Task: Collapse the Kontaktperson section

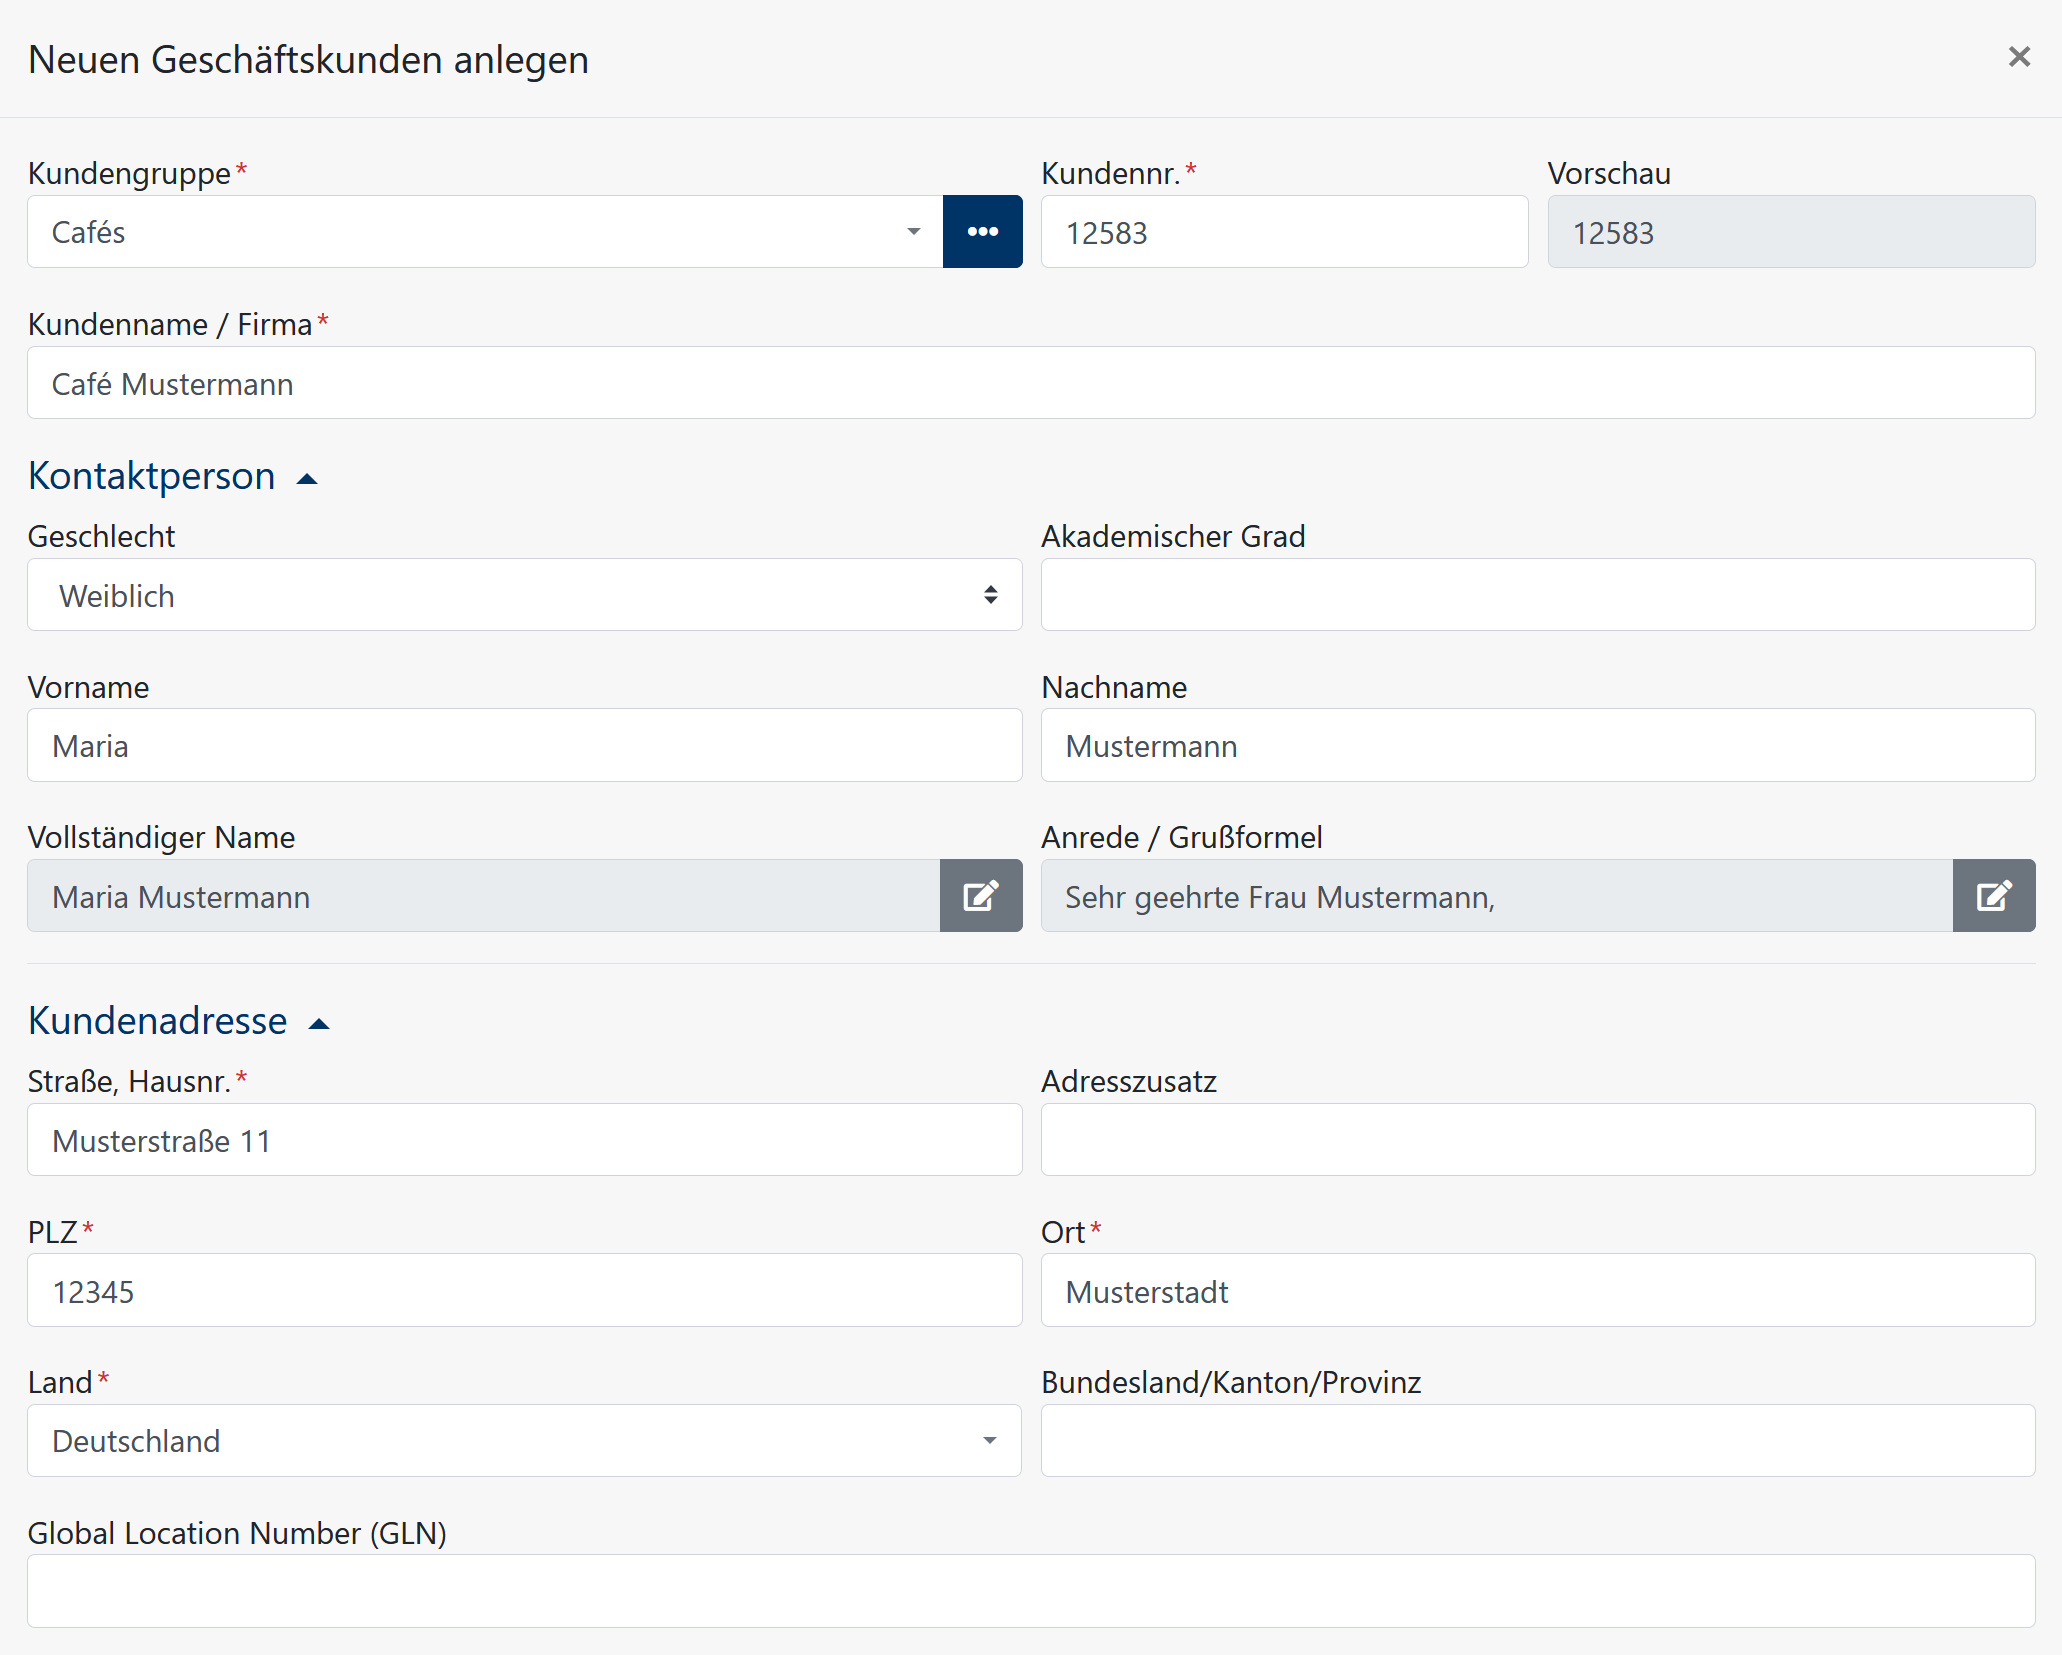Action: tap(173, 476)
